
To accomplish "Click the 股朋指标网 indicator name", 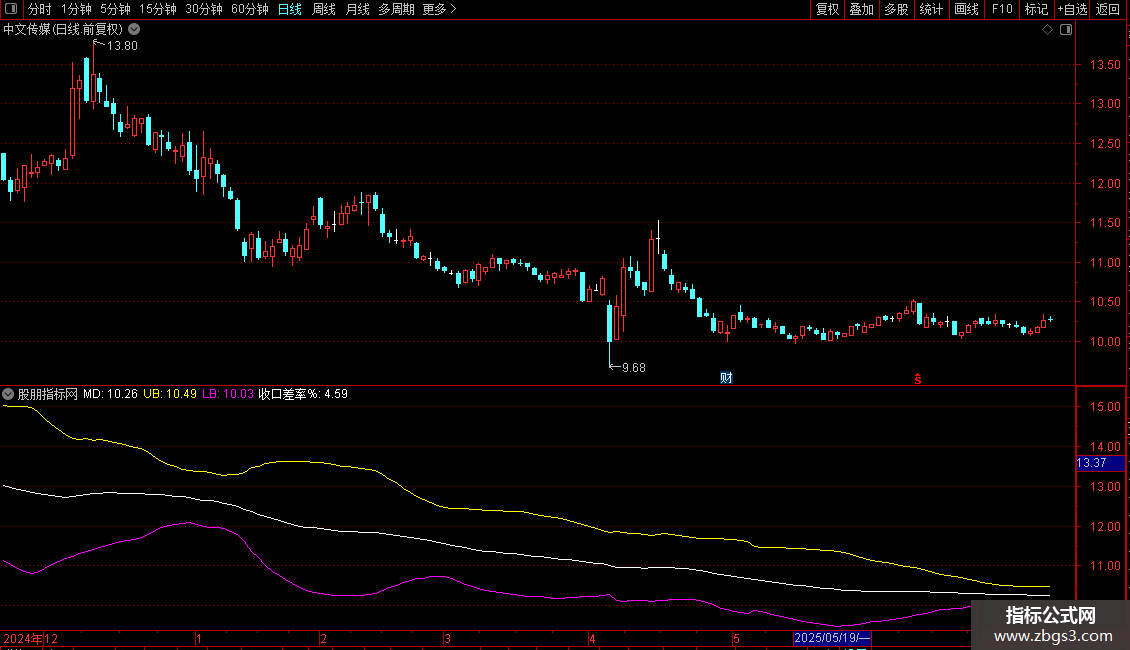I will click(x=48, y=394).
